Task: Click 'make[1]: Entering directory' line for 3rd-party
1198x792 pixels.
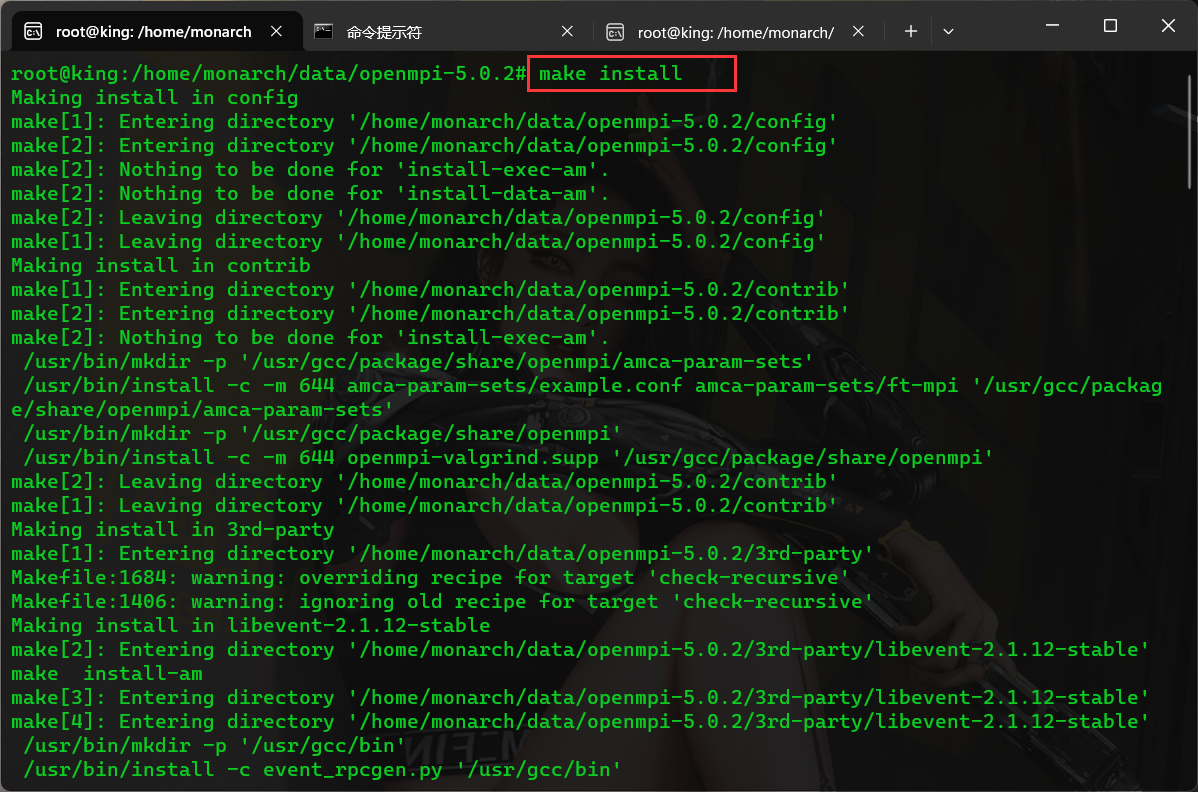Action: [x=442, y=554]
